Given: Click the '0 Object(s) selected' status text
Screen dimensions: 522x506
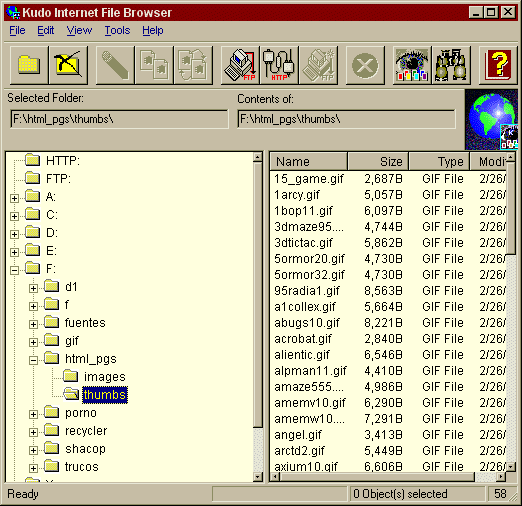Looking at the screenshot, I should click(x=400, y=494).
